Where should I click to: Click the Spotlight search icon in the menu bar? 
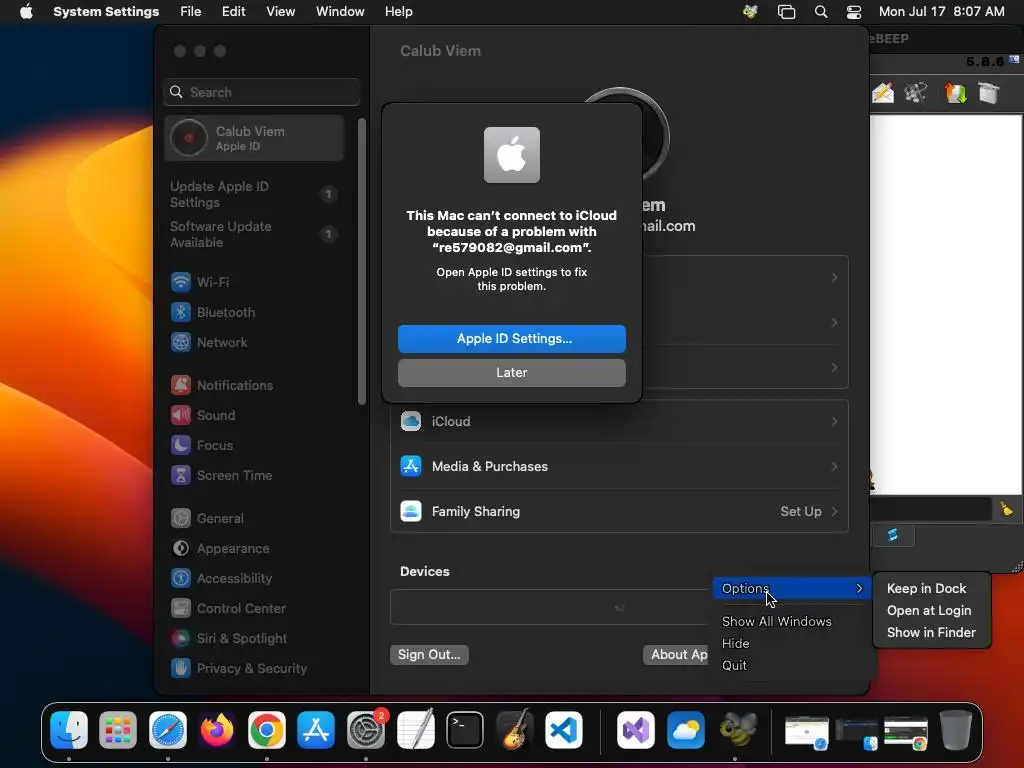pyautogui.click(x=821, y=12)
